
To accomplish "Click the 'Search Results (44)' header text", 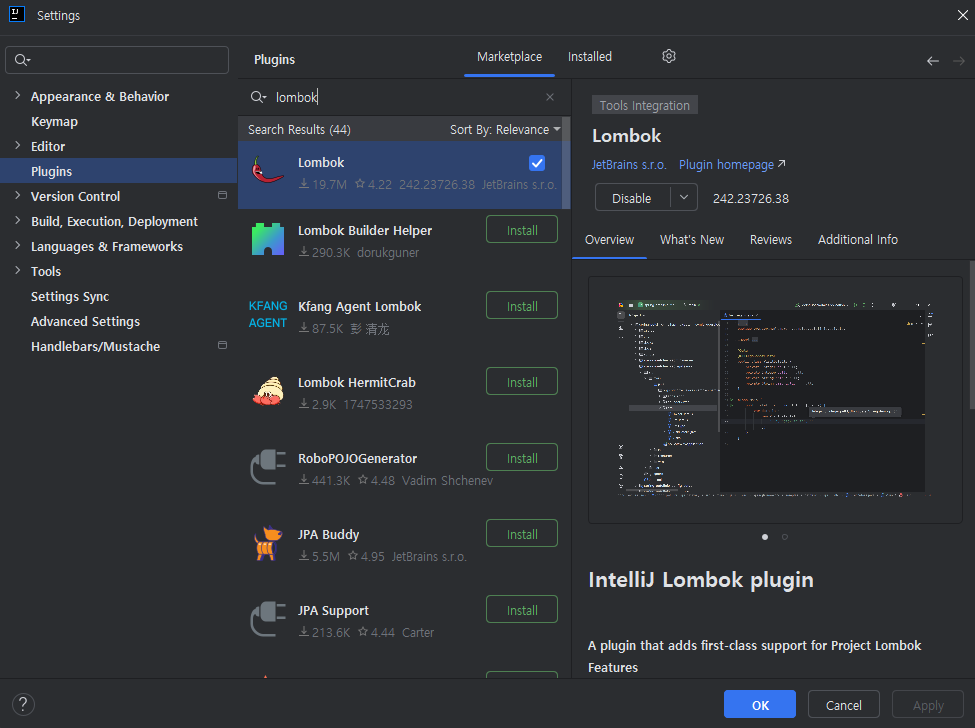I will 299,129.
